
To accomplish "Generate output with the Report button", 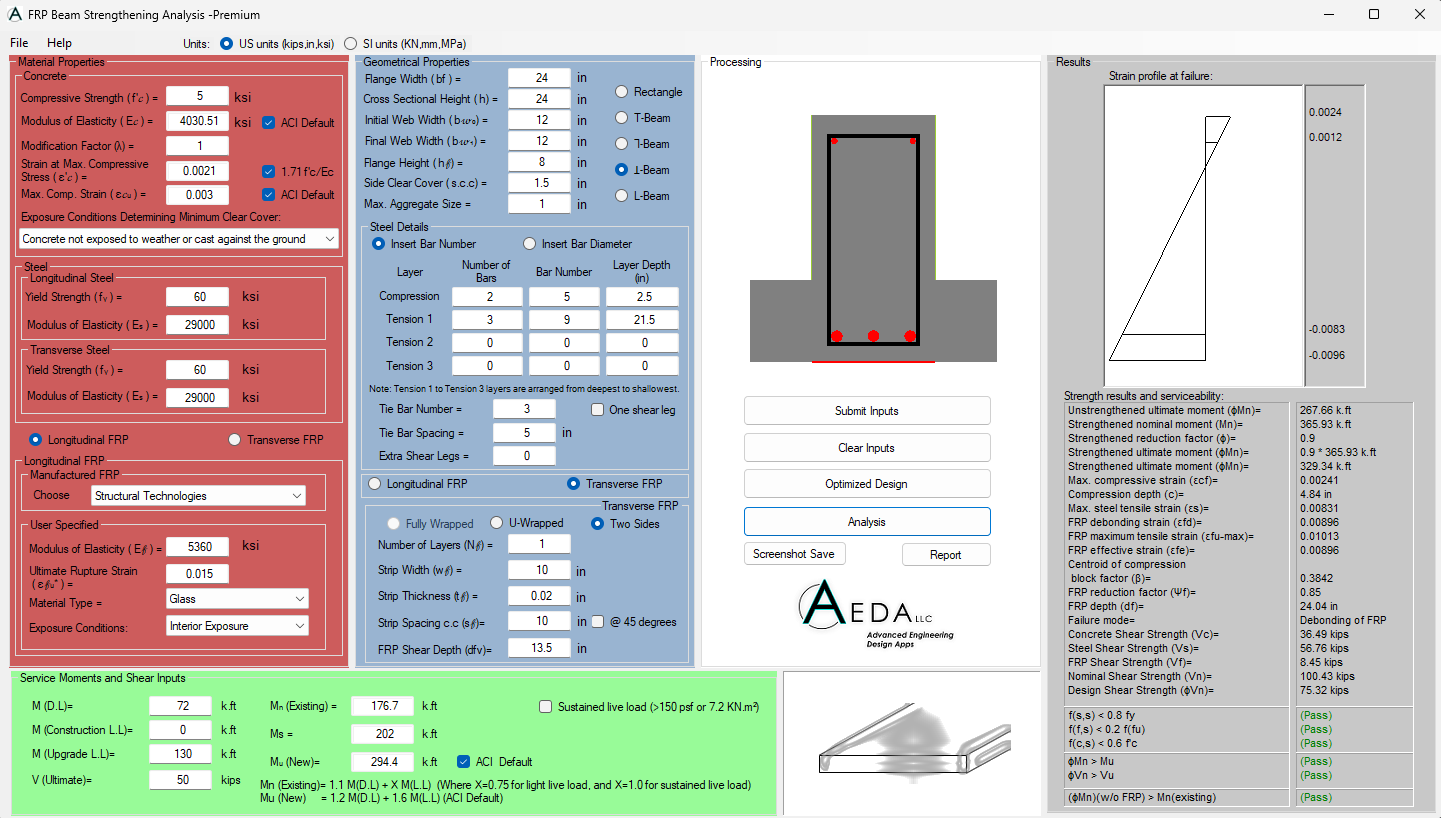I will pos(945,555).
